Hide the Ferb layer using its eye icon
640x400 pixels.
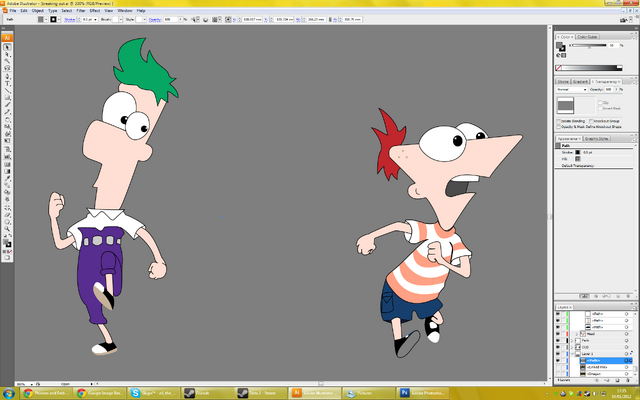click(x=558, y=340)
